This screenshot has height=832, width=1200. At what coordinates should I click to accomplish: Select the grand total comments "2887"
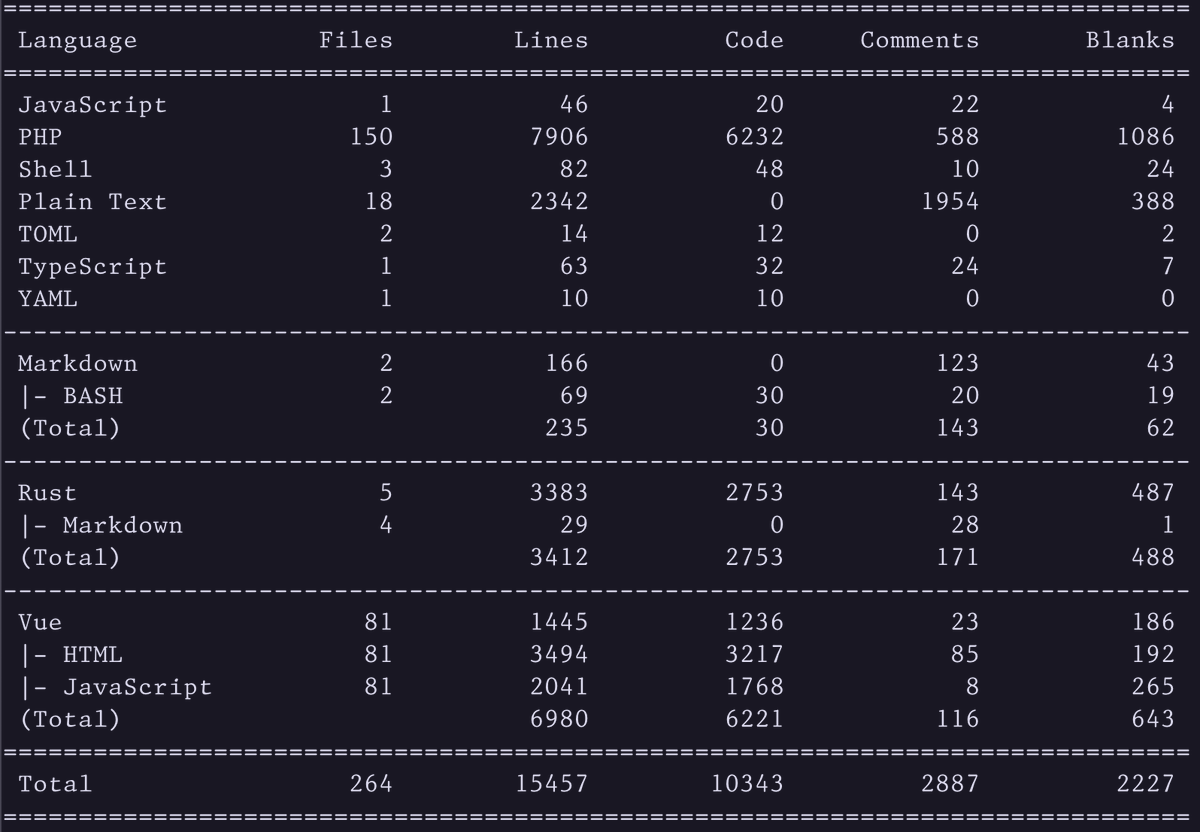point(949,784)
